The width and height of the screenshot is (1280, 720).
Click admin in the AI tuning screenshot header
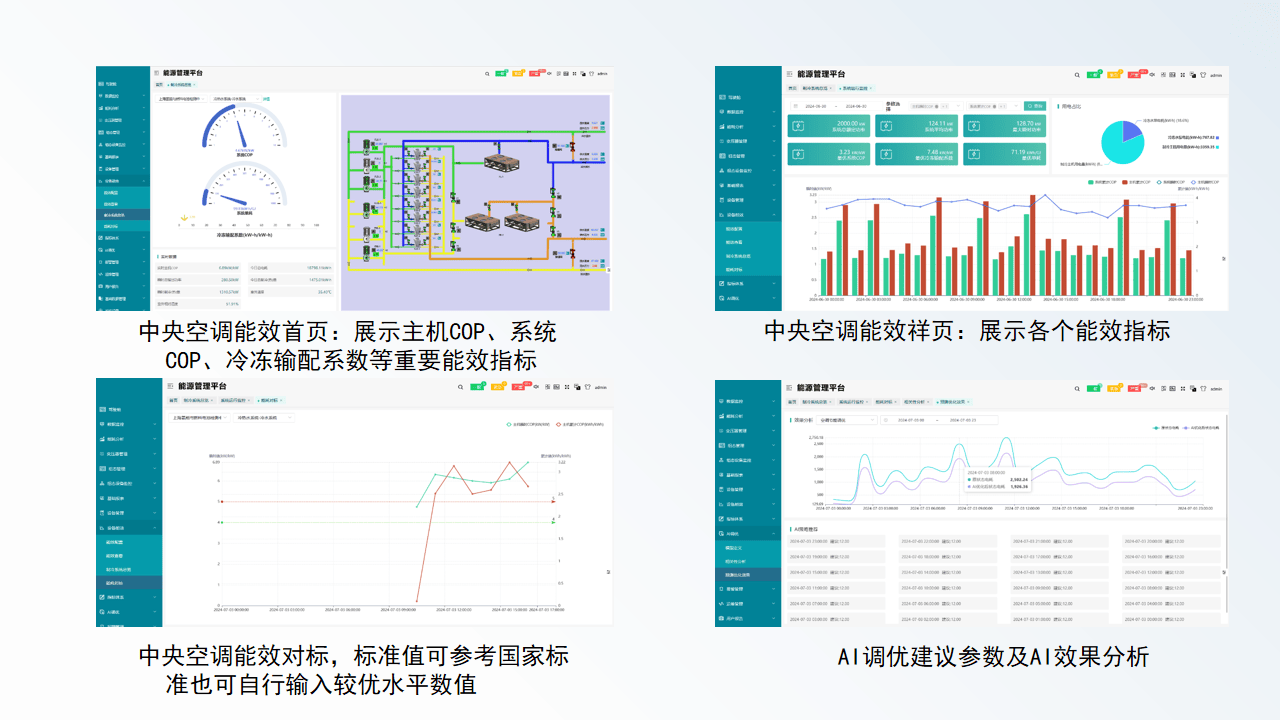coord(1216,389)
